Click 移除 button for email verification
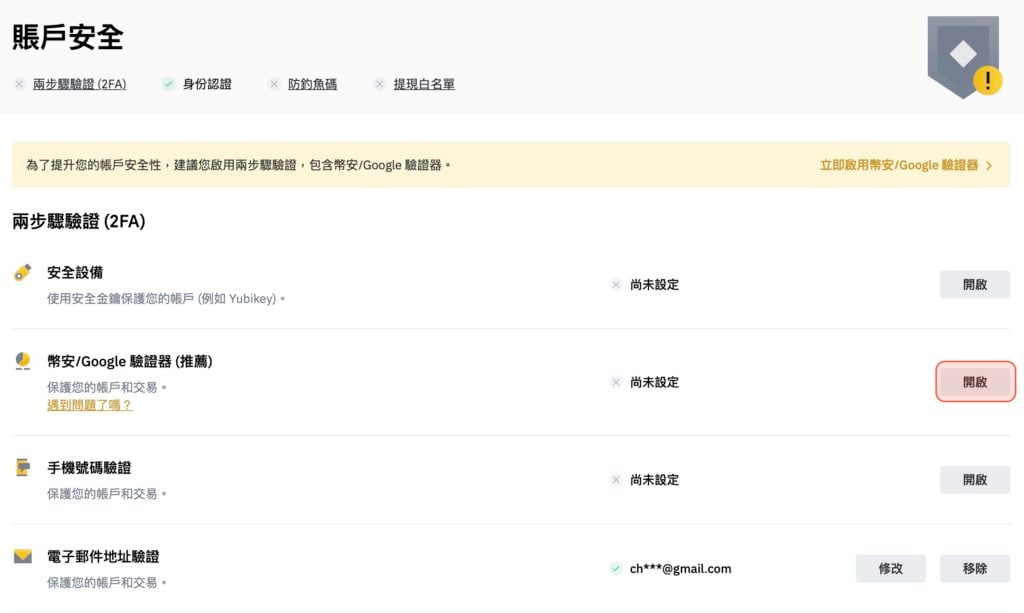The width and height of the screenshot is (1024, 613). (x=974, y=569)
